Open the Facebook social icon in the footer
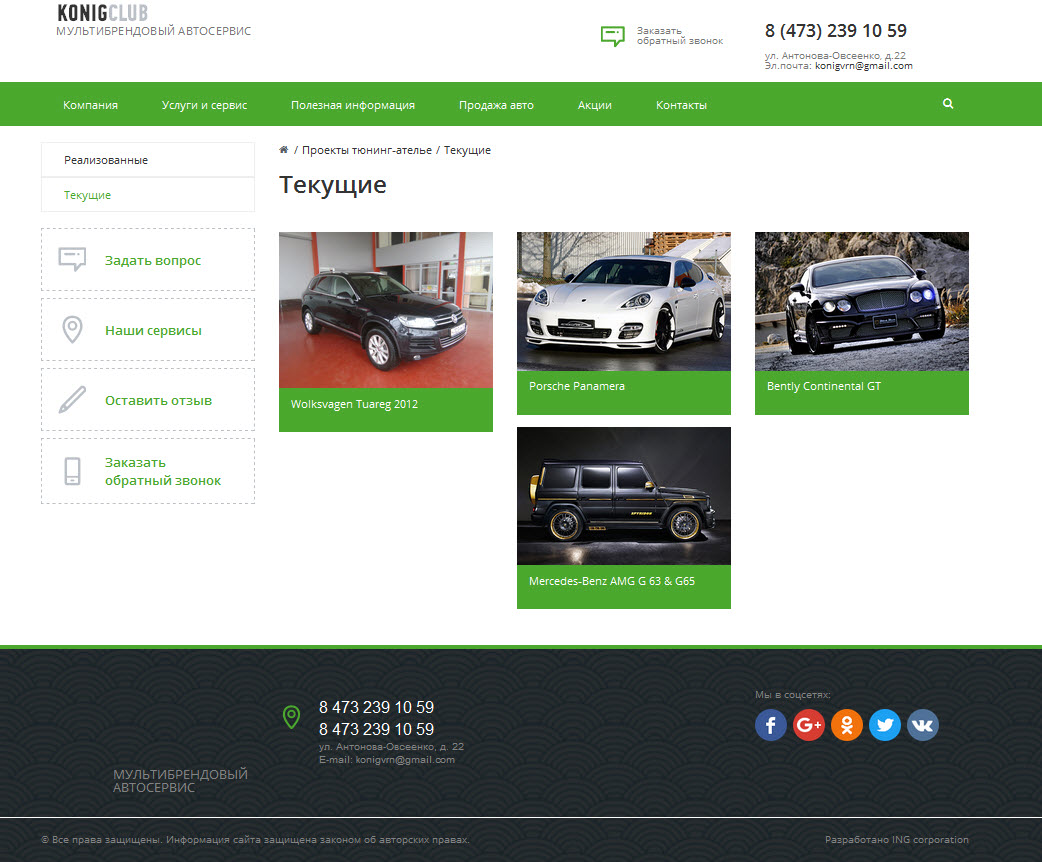Image resolution: width=1042 pixels, height=862 pixels. (771, 724)
